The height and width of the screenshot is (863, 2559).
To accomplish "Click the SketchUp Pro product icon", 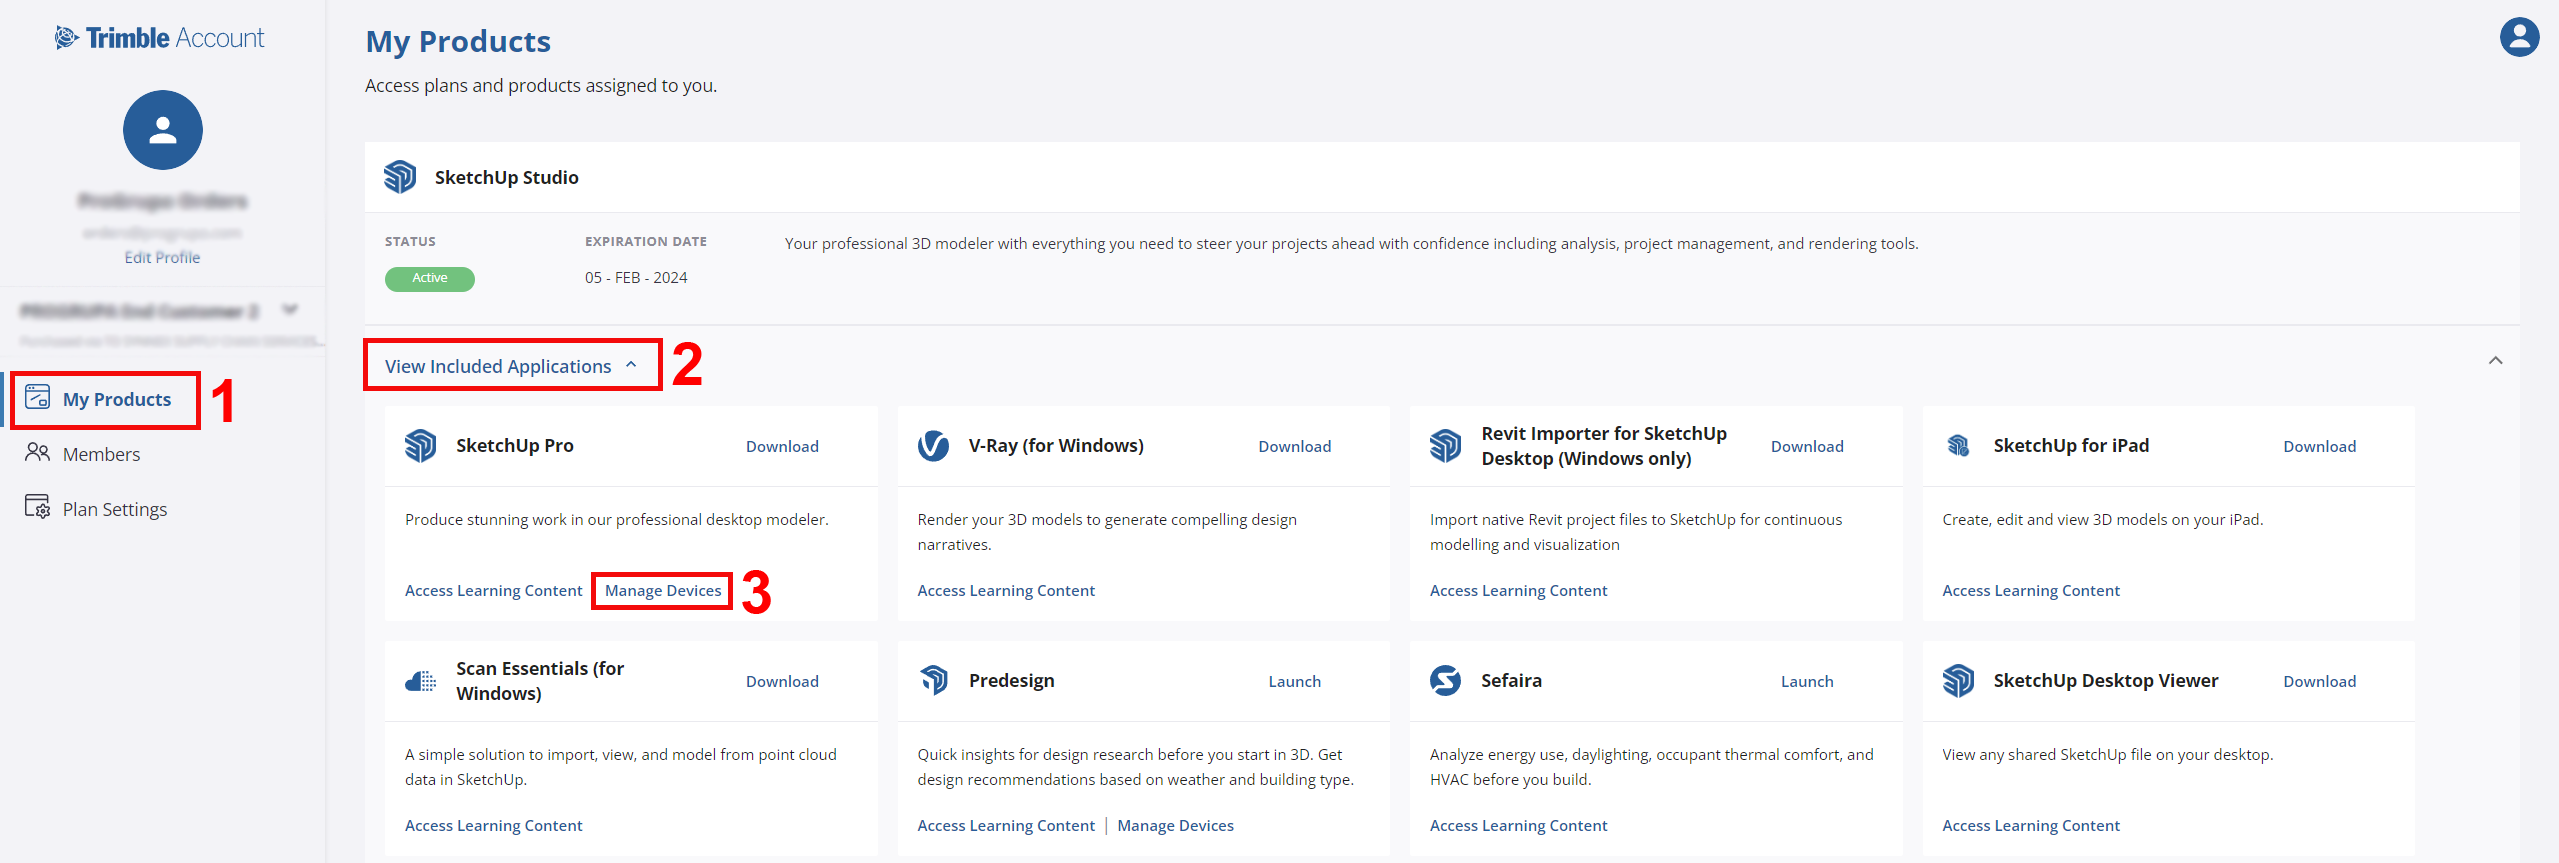I will (421, 445).
